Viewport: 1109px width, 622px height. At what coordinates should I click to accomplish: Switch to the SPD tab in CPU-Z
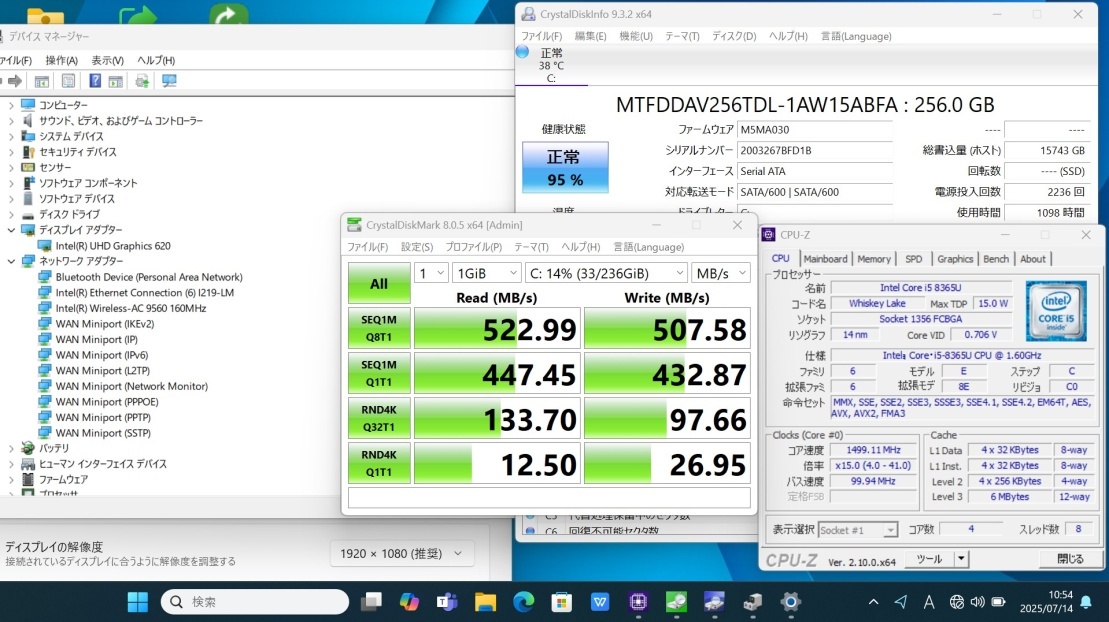(x=914, y=259)
